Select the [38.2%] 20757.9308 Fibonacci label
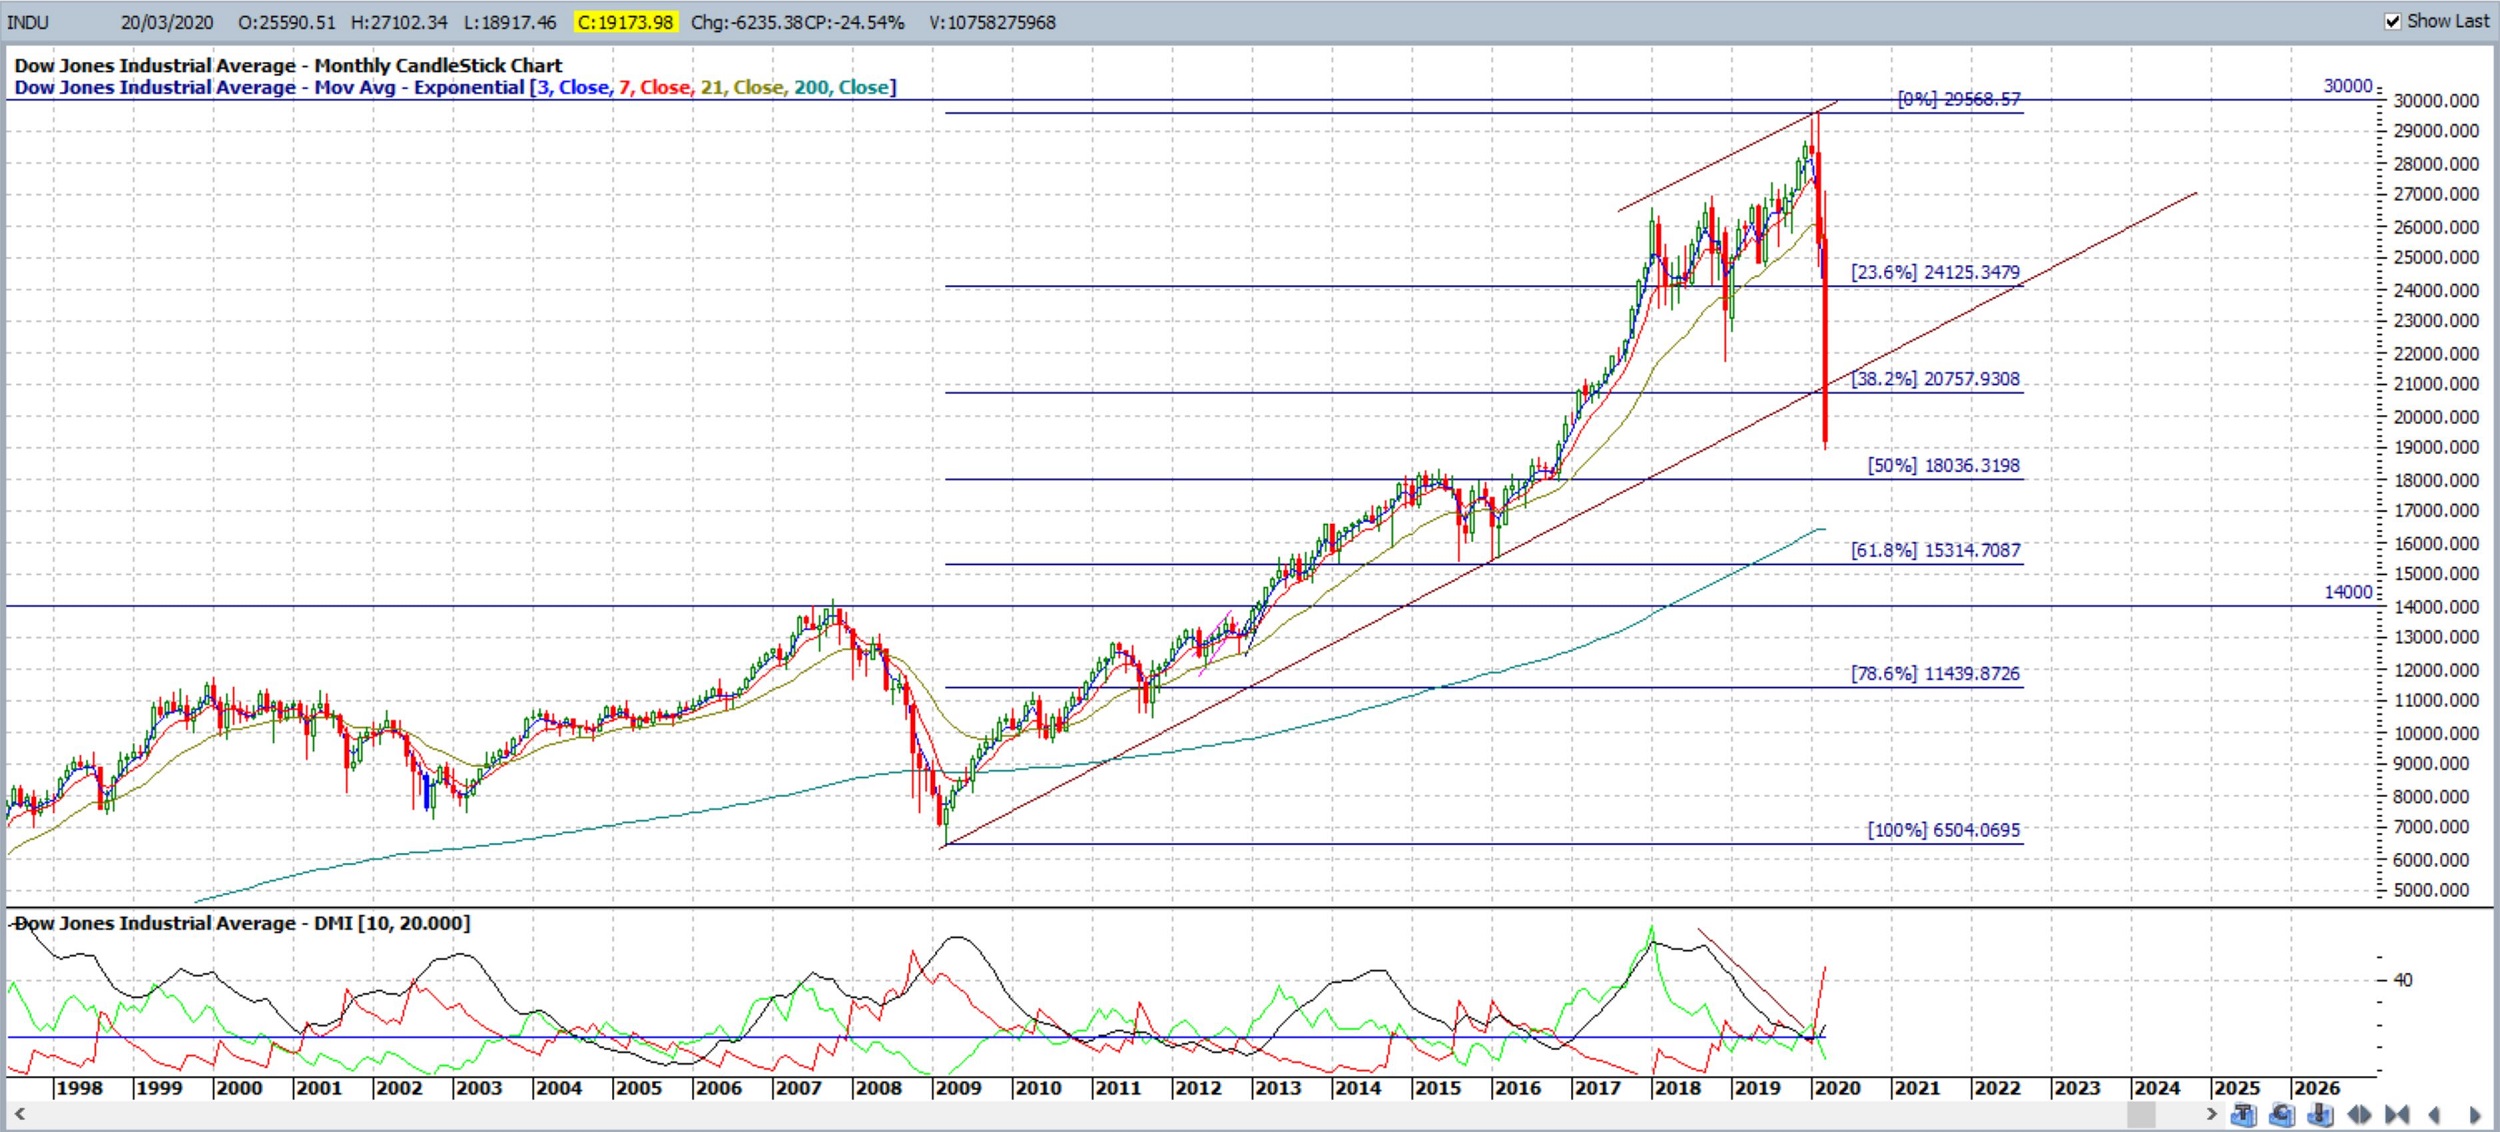 pyautogui.click(x=1935, y=379)
